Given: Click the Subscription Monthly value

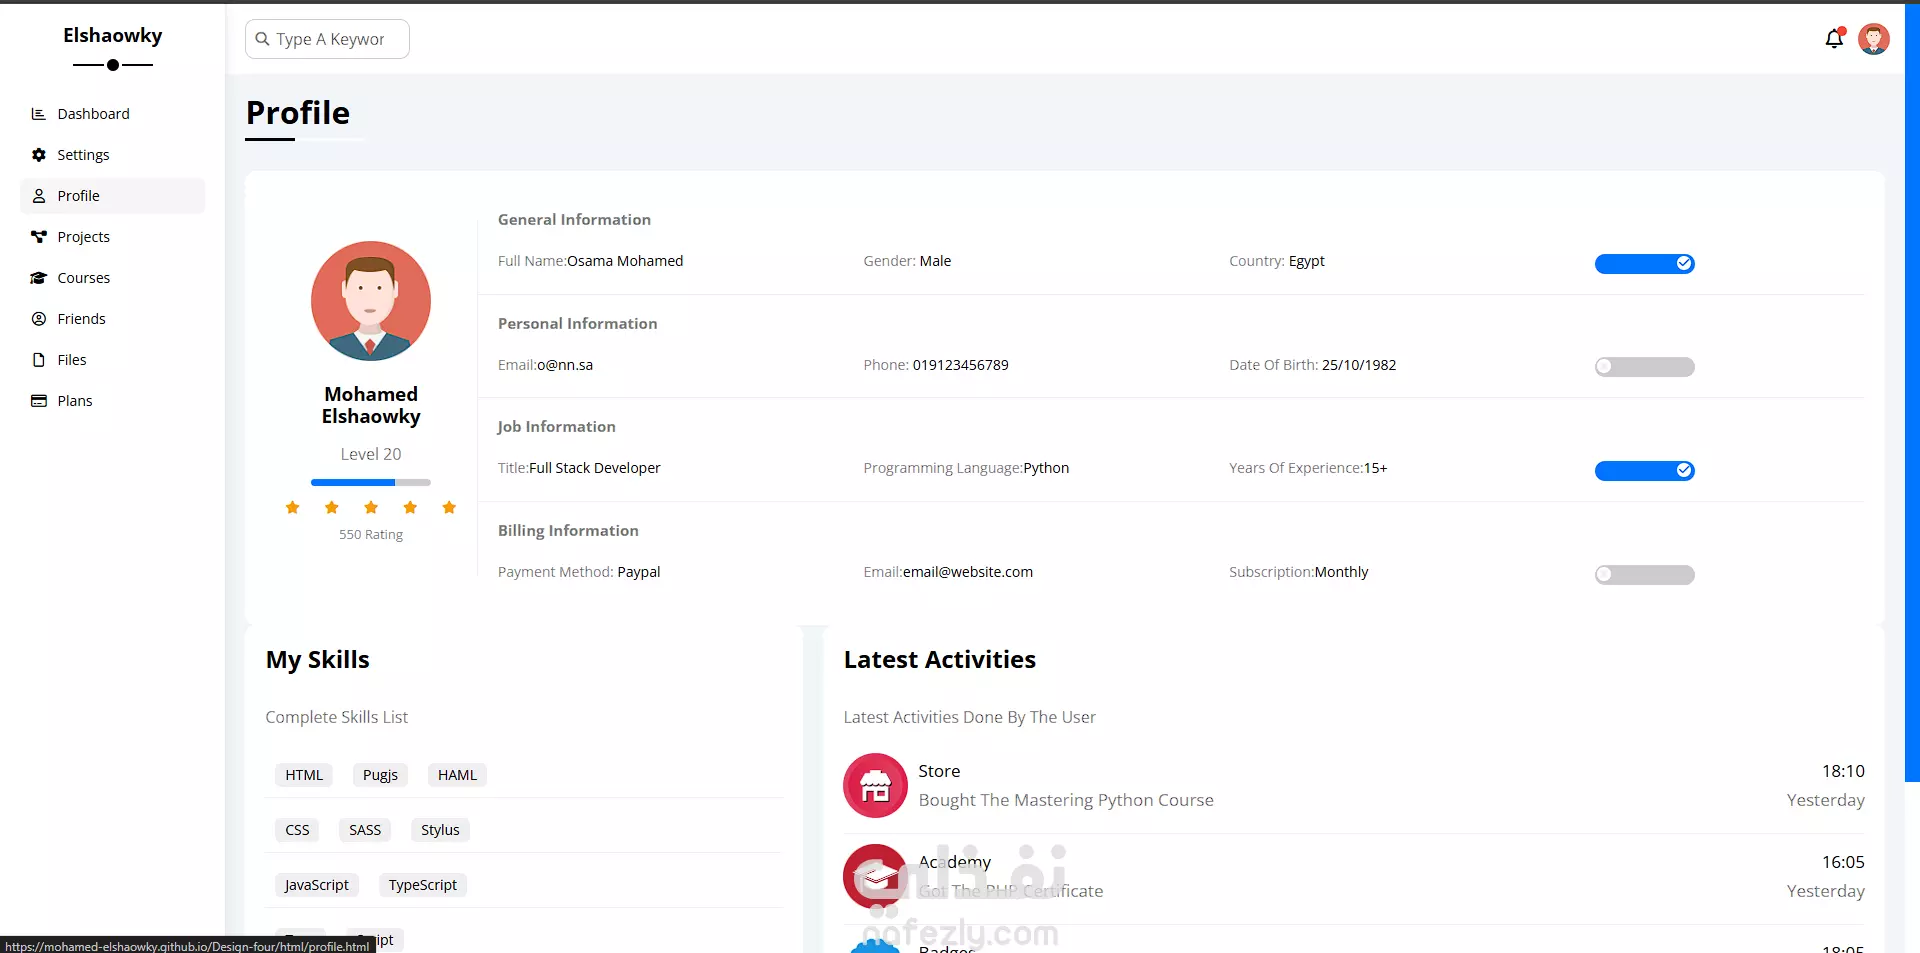Looking at the screenshot, I should [1341, 572].
